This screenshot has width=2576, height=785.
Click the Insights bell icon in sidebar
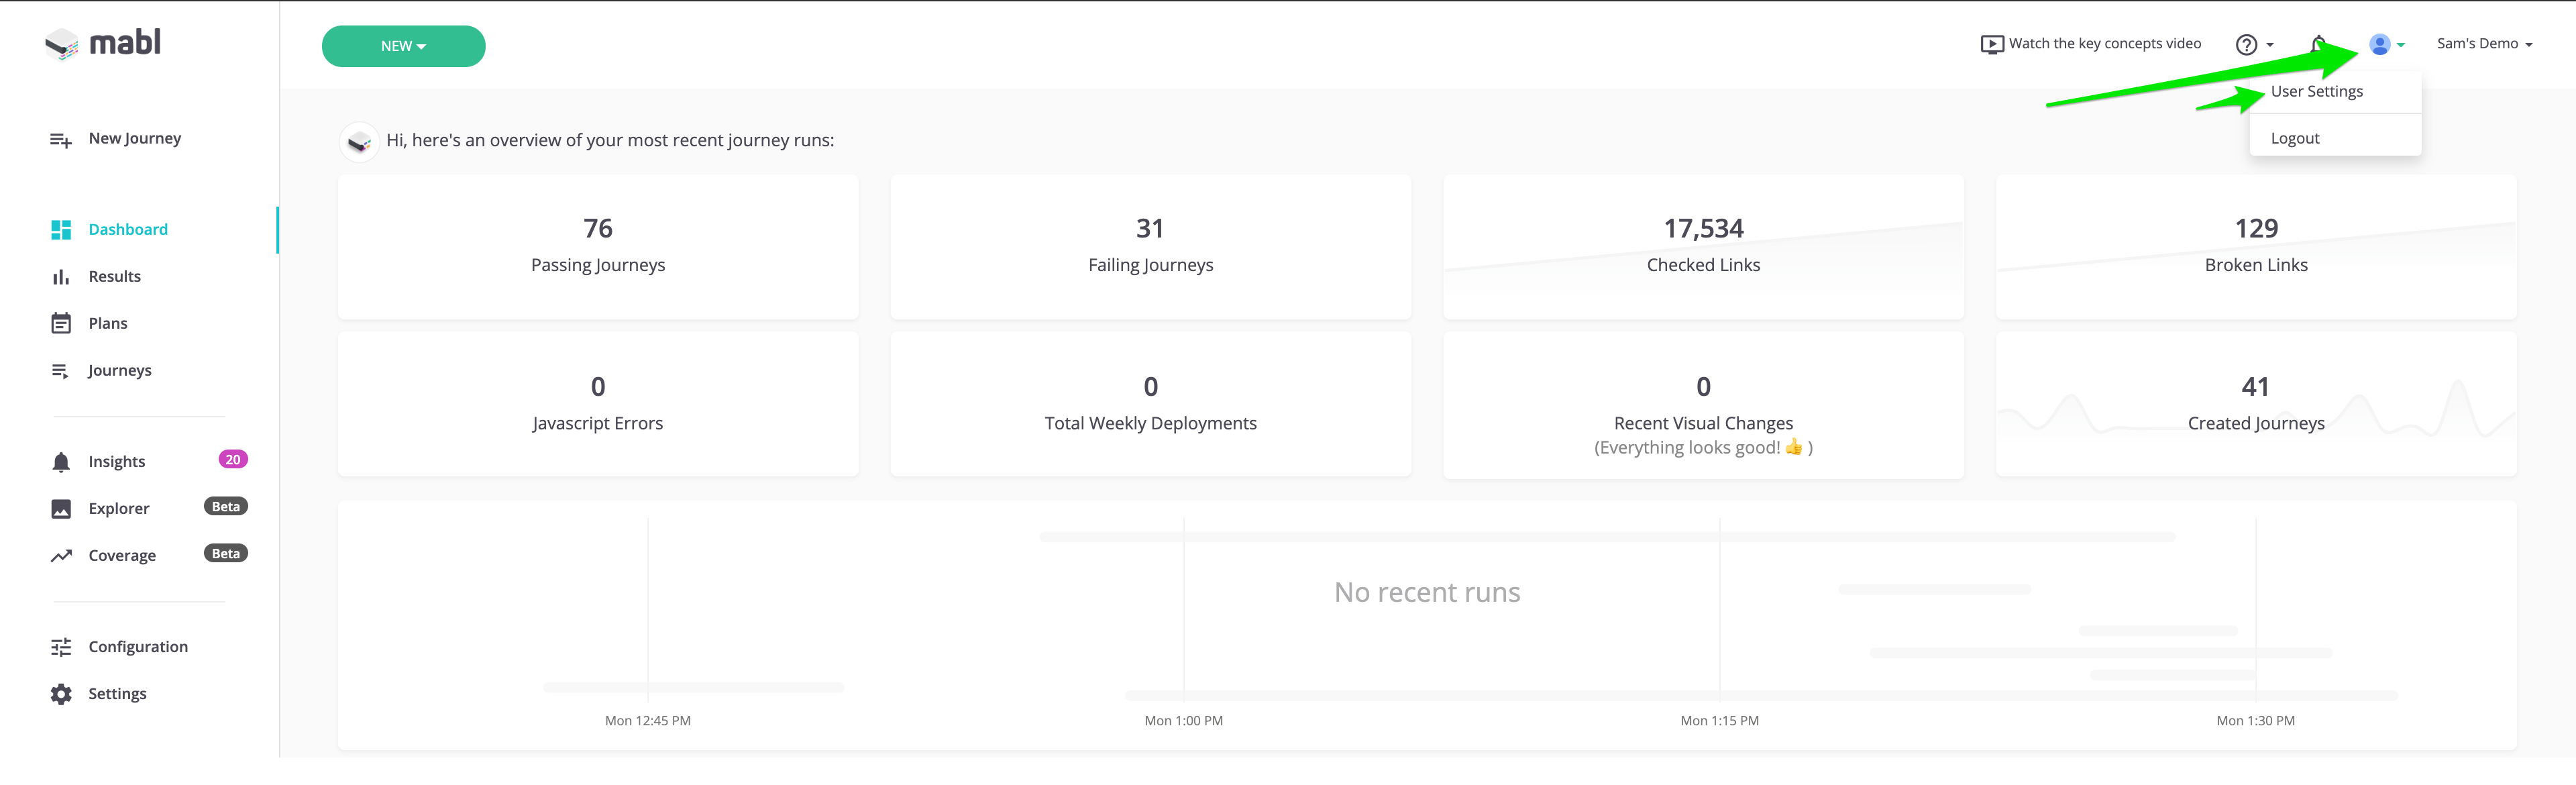(x=61, y=462)
